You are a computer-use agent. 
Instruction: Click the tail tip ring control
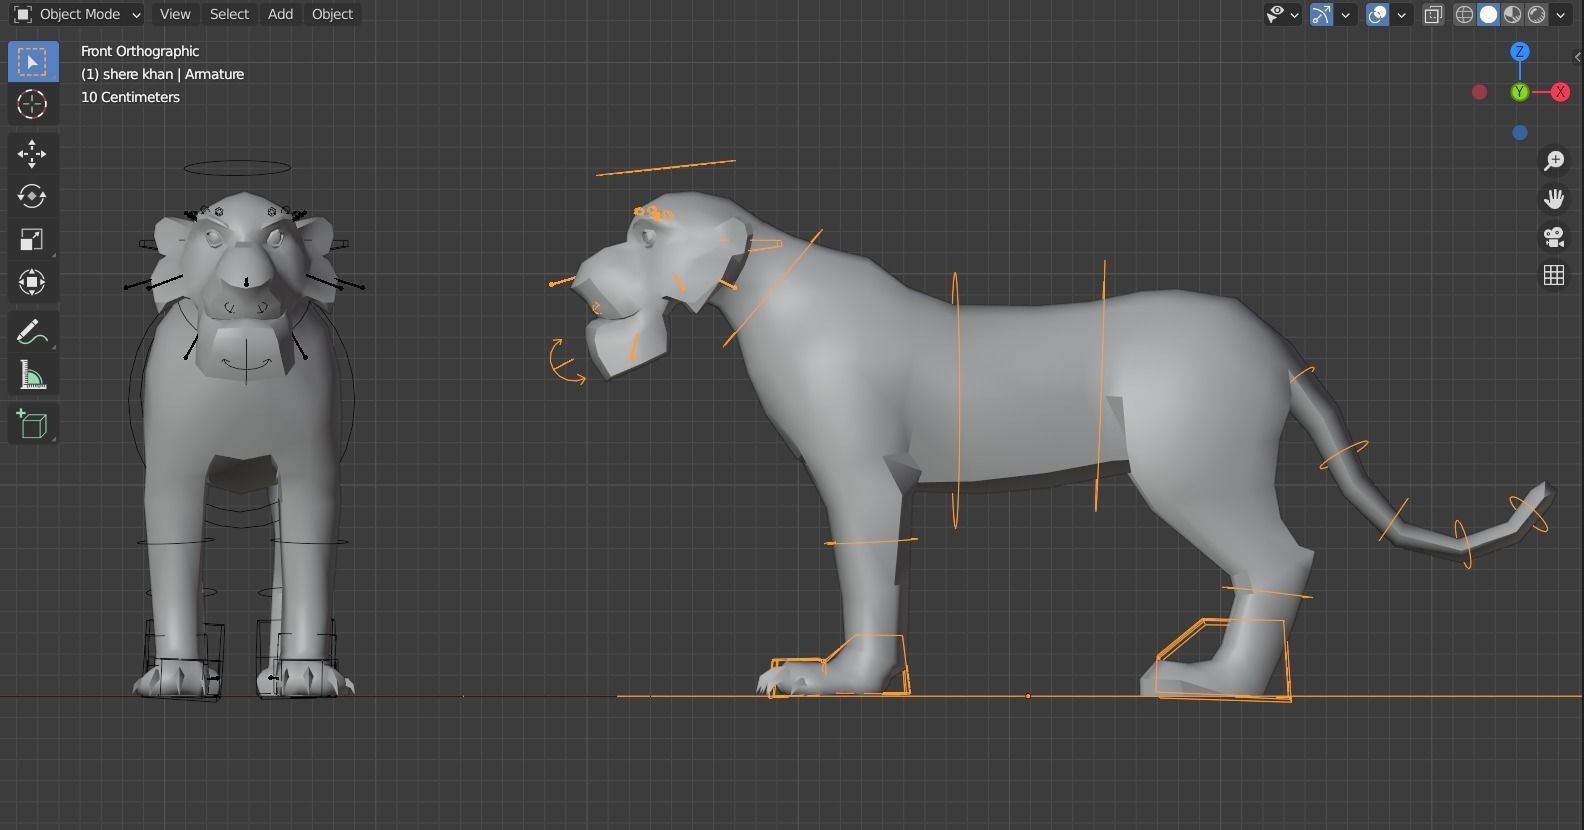click(x=1529, y=513)
